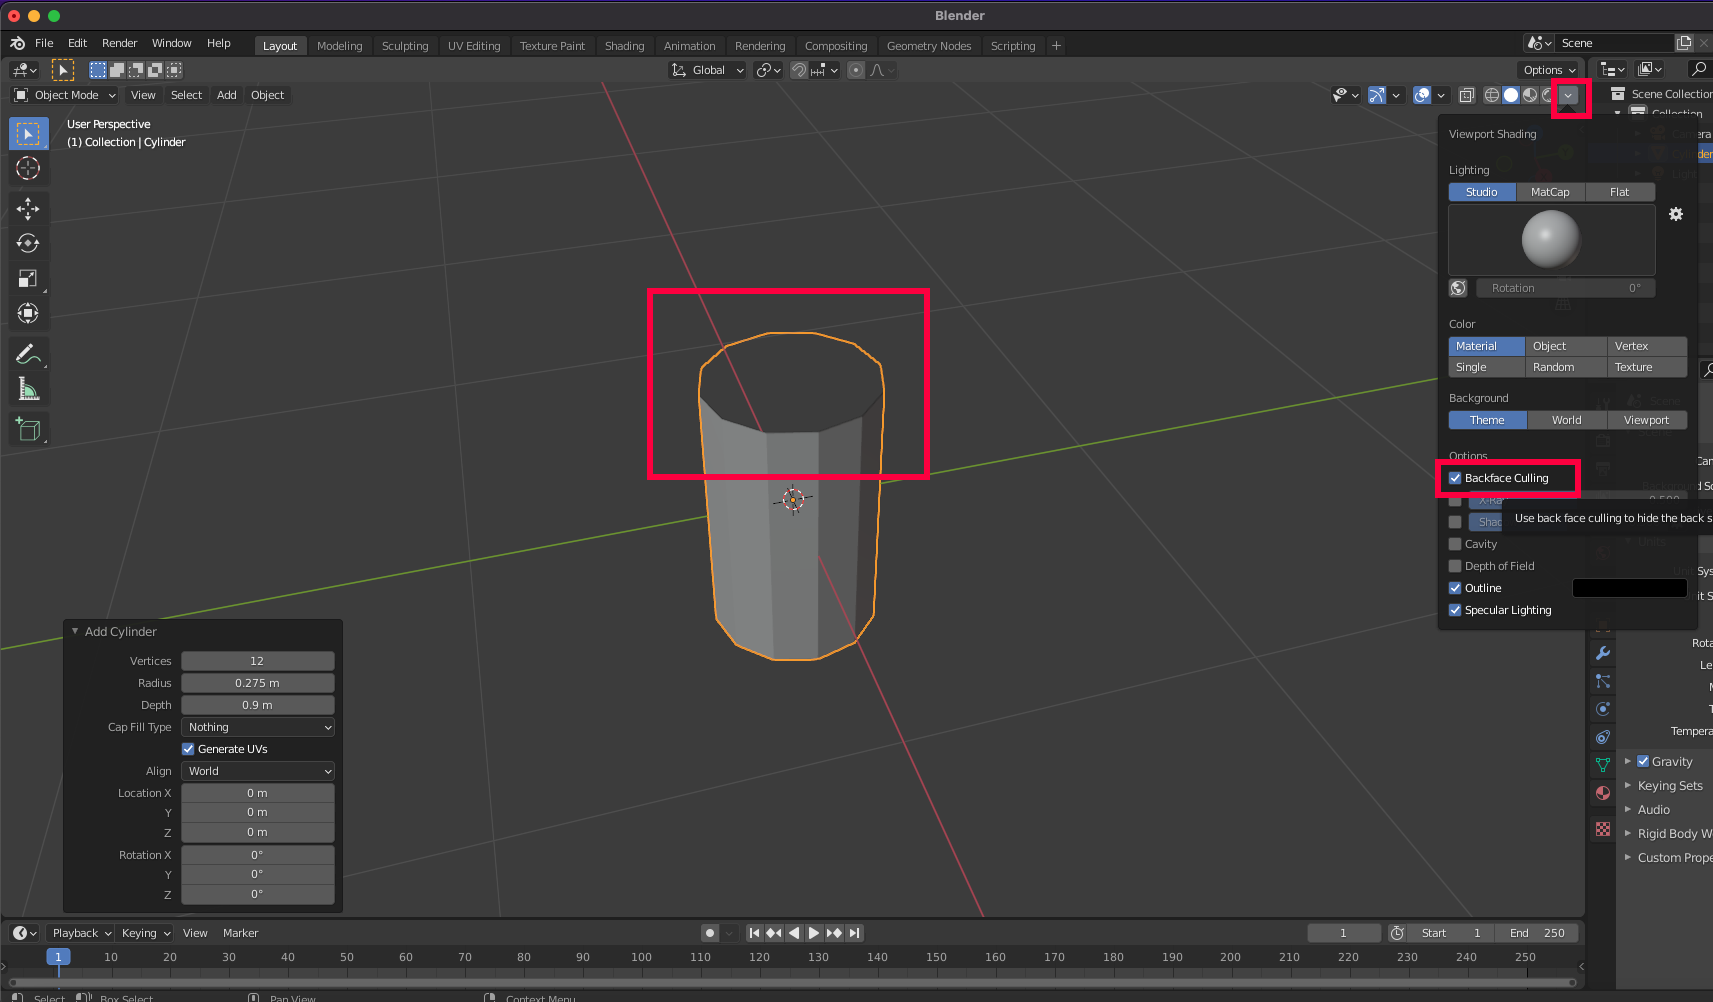Screen dimensions: 1713x1002
Task: Expand the Audio panel
Action: [x=1628, y=810]
